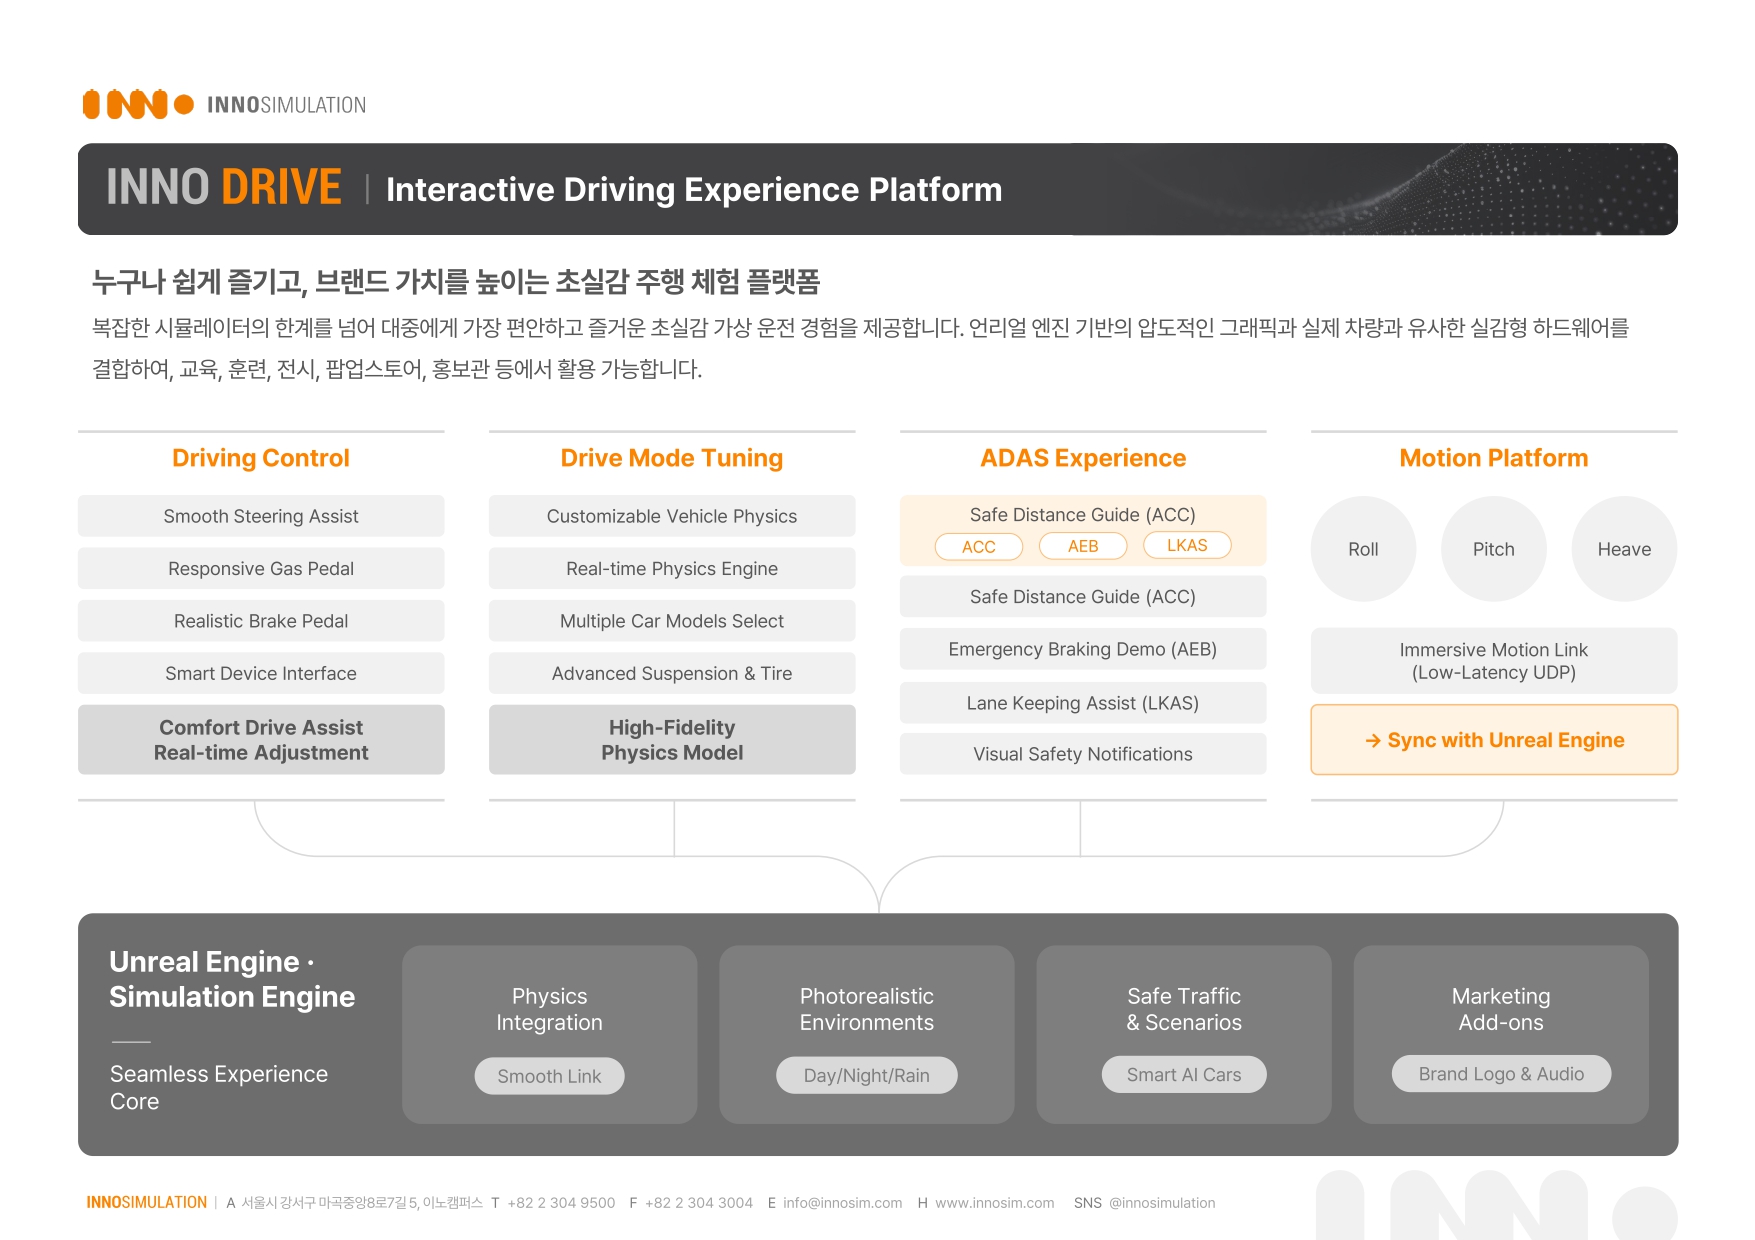Select the Smart Device Interface item
The height and width of the screenshot is (1240, 1755).
(x=261, y=673)
